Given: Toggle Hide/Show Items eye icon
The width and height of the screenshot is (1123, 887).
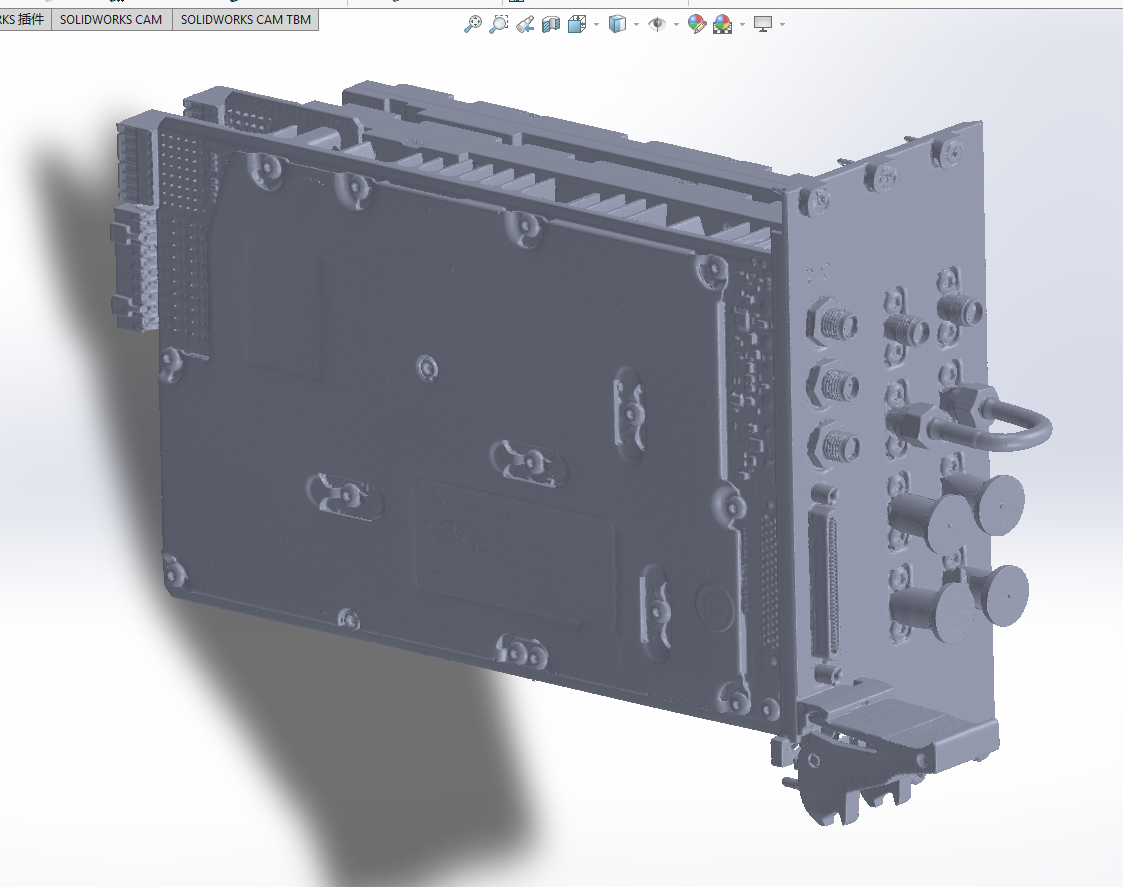Looking at the screenshot, I should tap(657, 24).
